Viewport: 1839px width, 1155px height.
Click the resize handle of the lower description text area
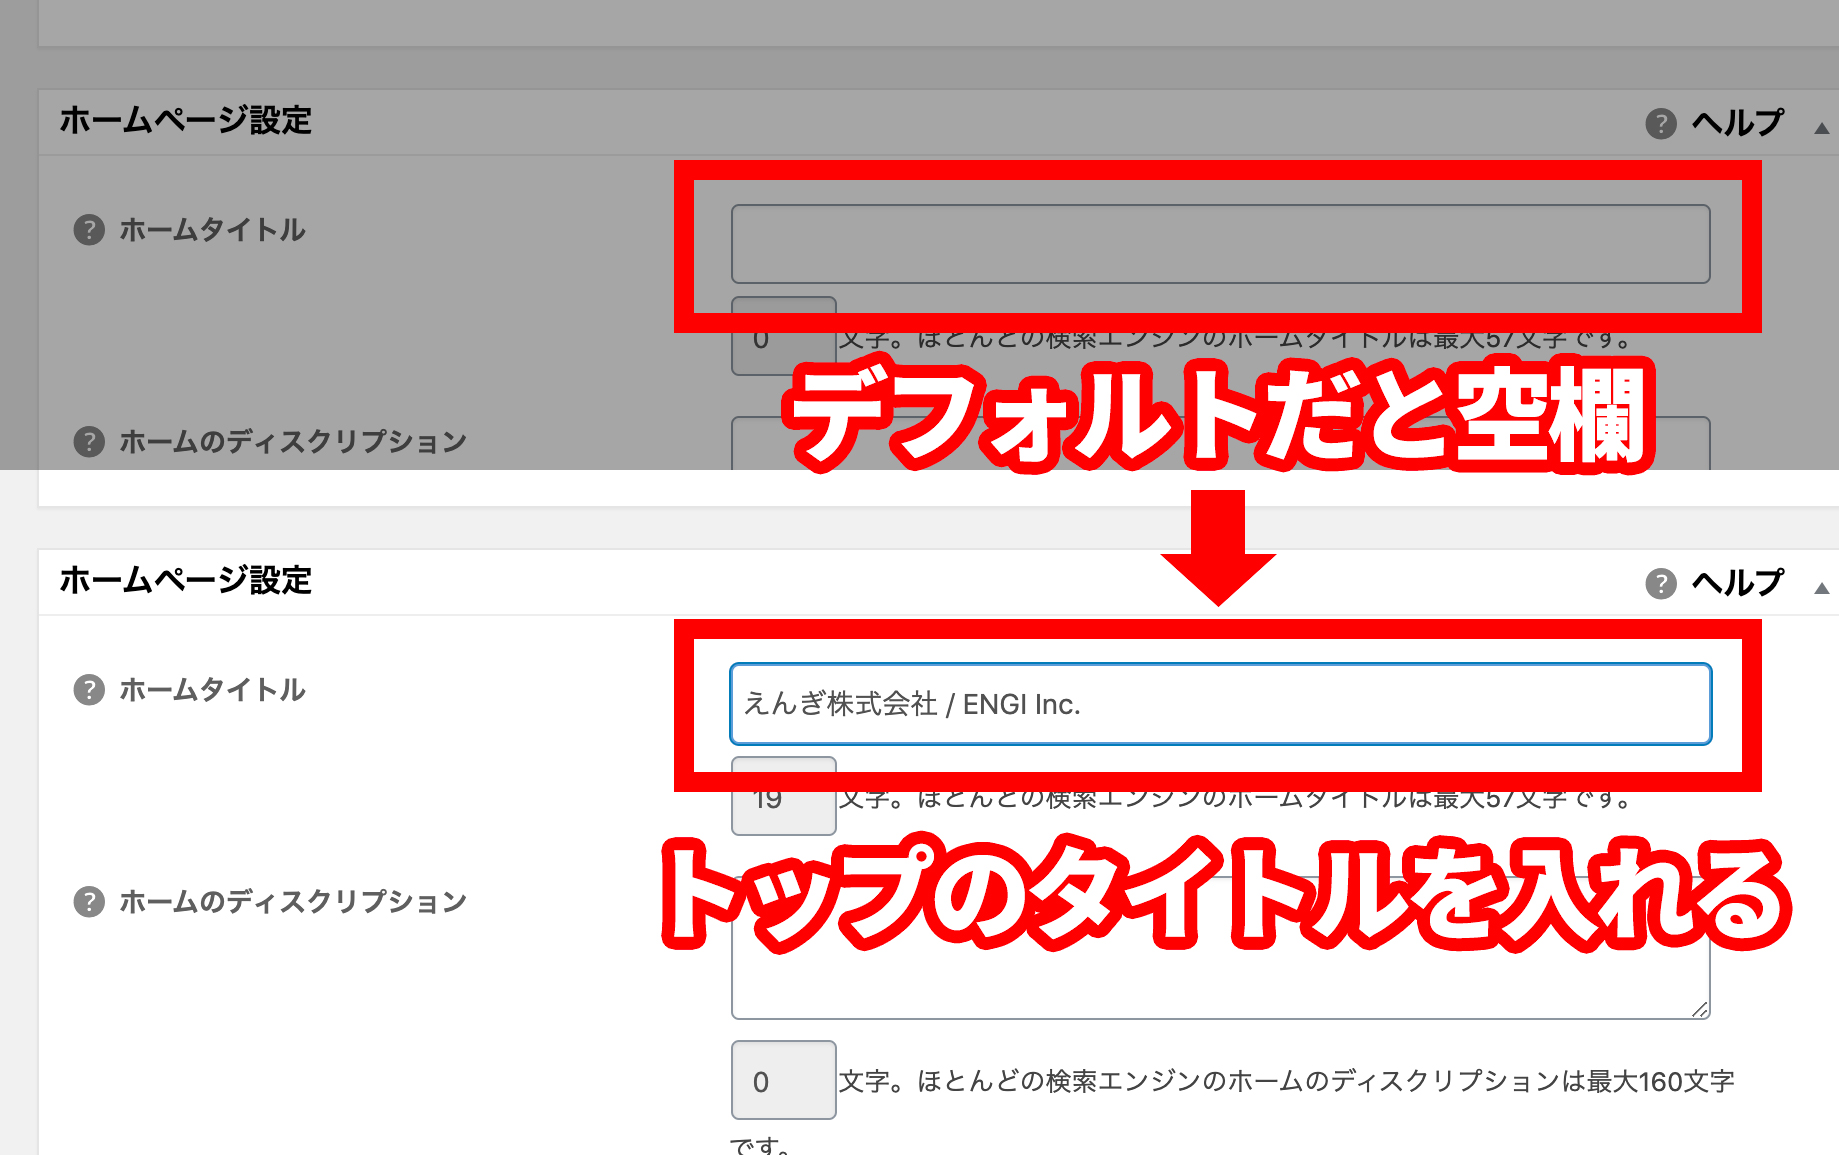1700,1010
